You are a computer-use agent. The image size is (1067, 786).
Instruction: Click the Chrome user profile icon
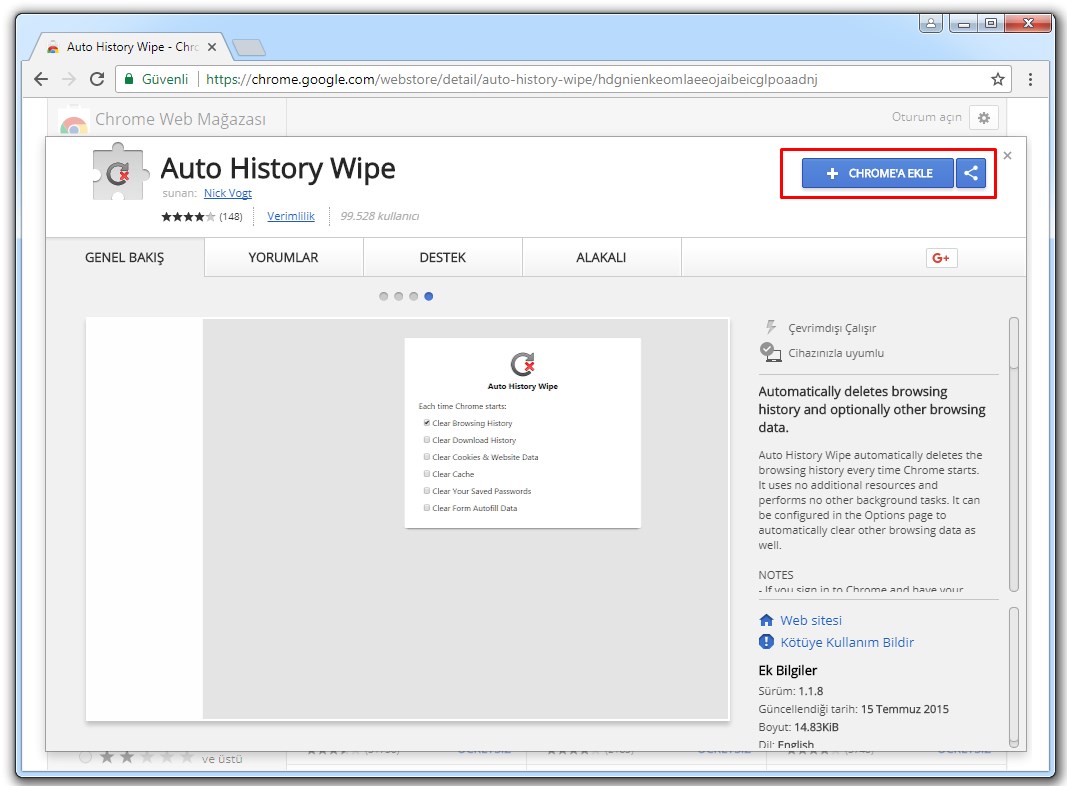(x=930, y=23)
